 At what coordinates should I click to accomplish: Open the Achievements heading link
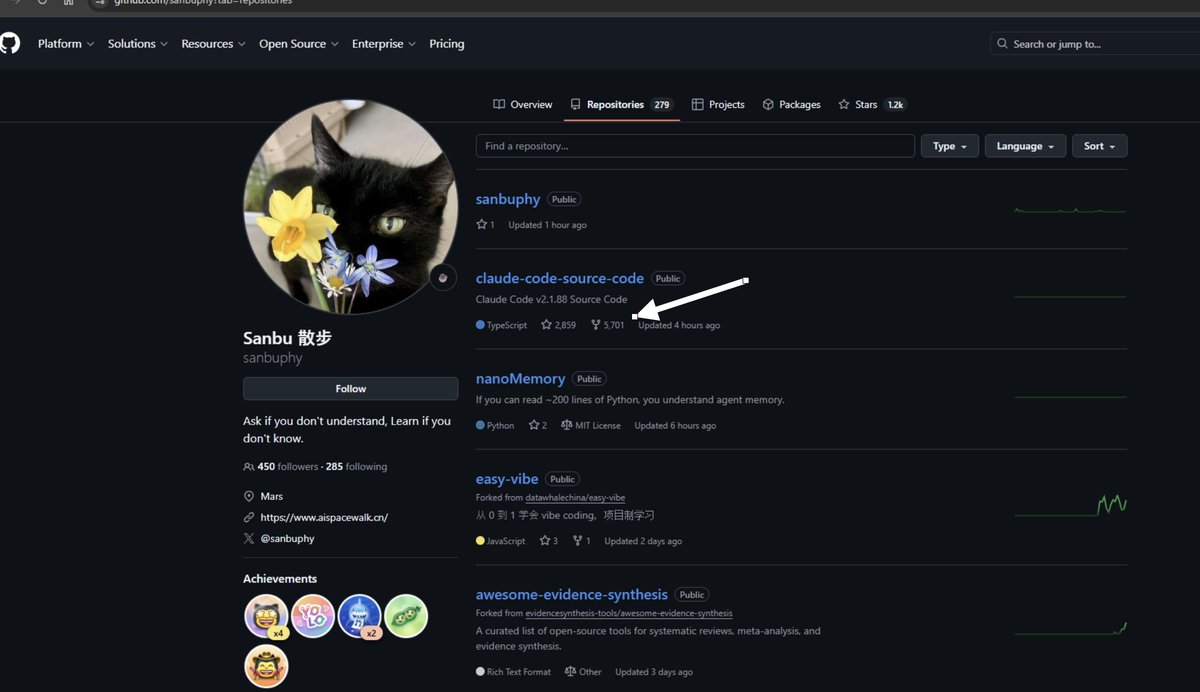[280, 579]
